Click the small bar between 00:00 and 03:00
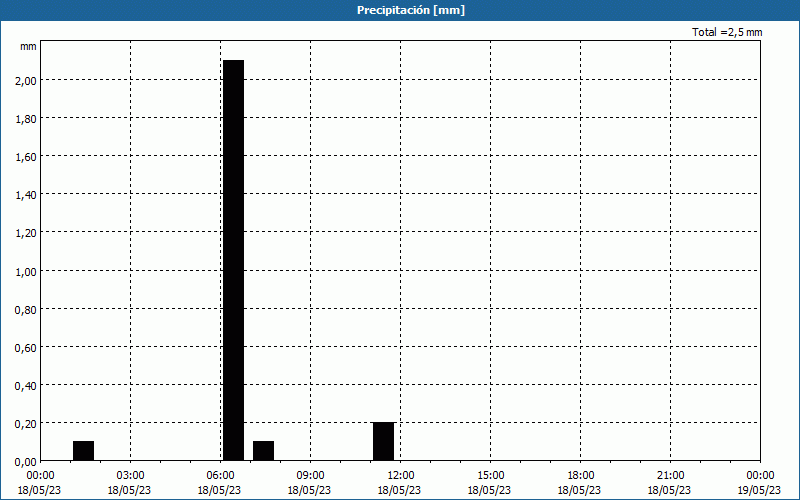800x500 pixels. pos(84,451)
